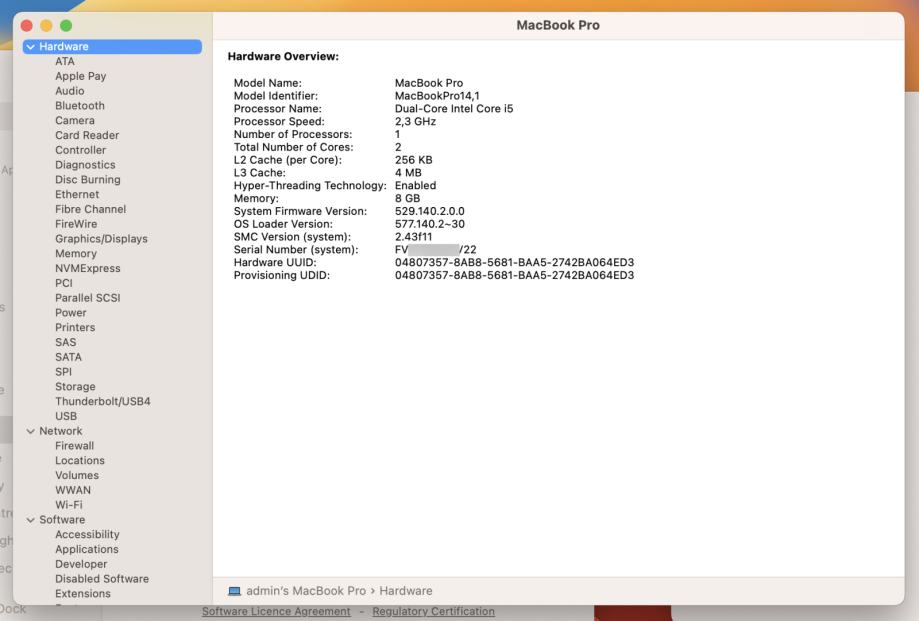The width and height of the screenshot is (919, 621).
Task: Select the Software category
Action: (62, 520)
